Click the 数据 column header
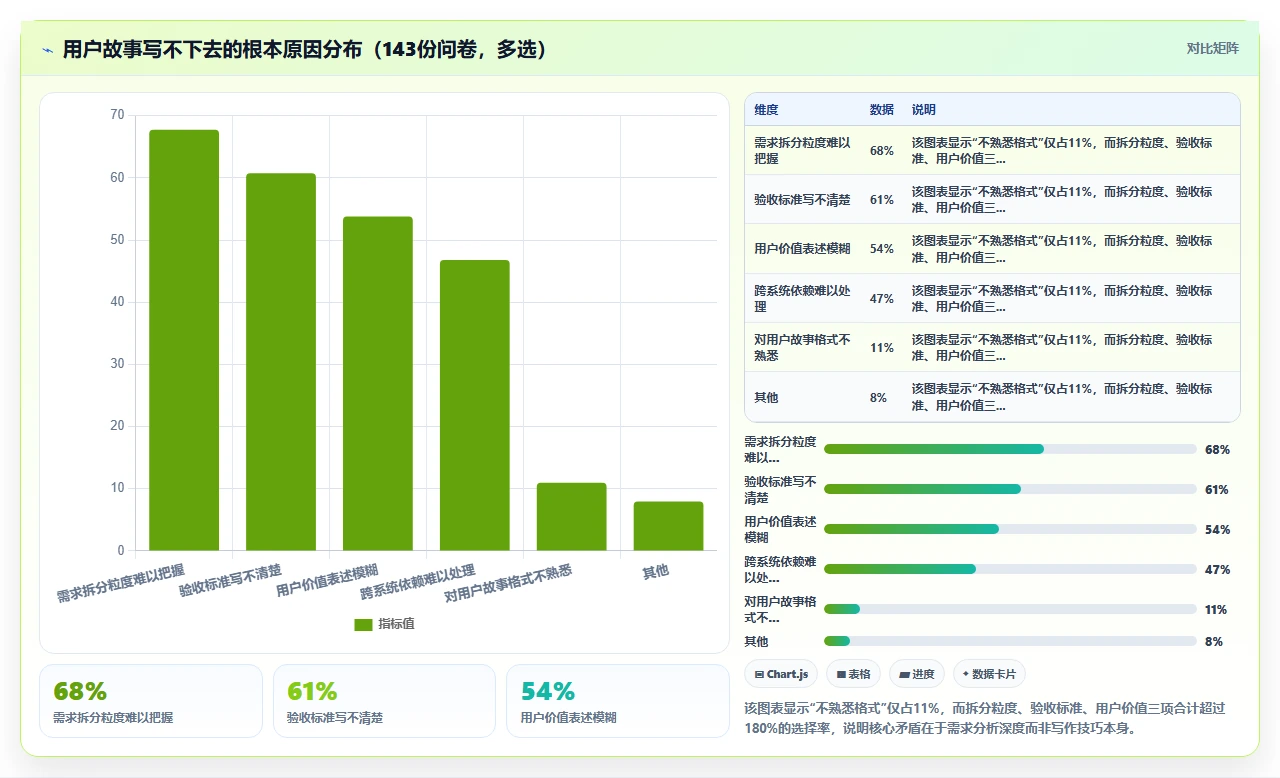1280x778 pixels. pos(882,109)
